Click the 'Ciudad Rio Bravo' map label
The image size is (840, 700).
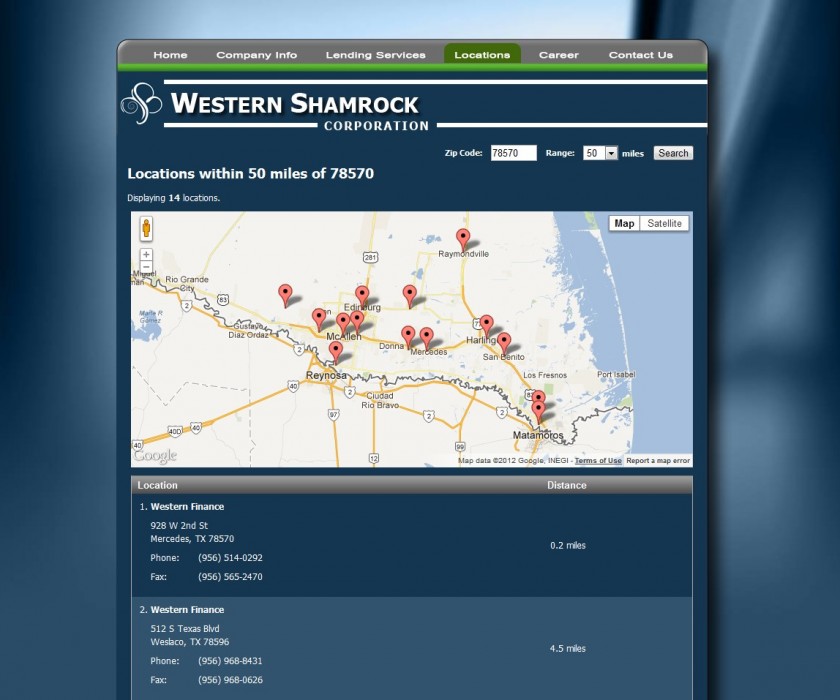tap(380, 401)
